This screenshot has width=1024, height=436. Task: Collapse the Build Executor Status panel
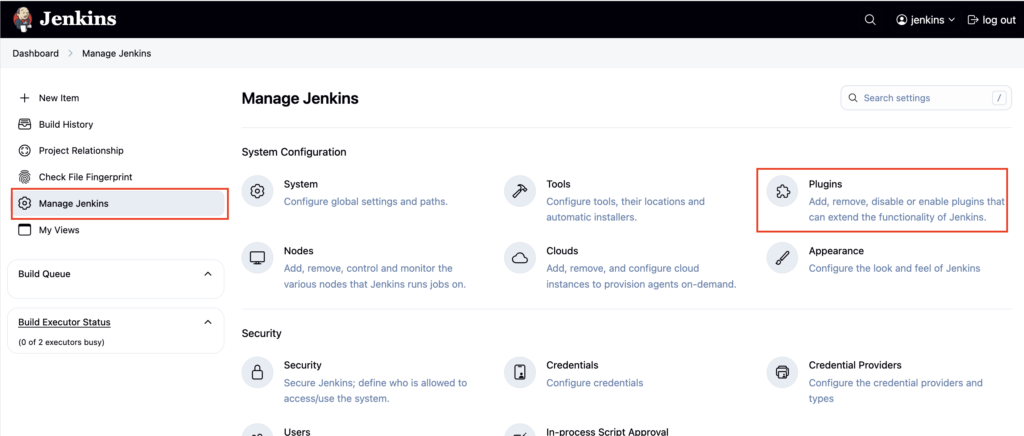coord(208,322)
